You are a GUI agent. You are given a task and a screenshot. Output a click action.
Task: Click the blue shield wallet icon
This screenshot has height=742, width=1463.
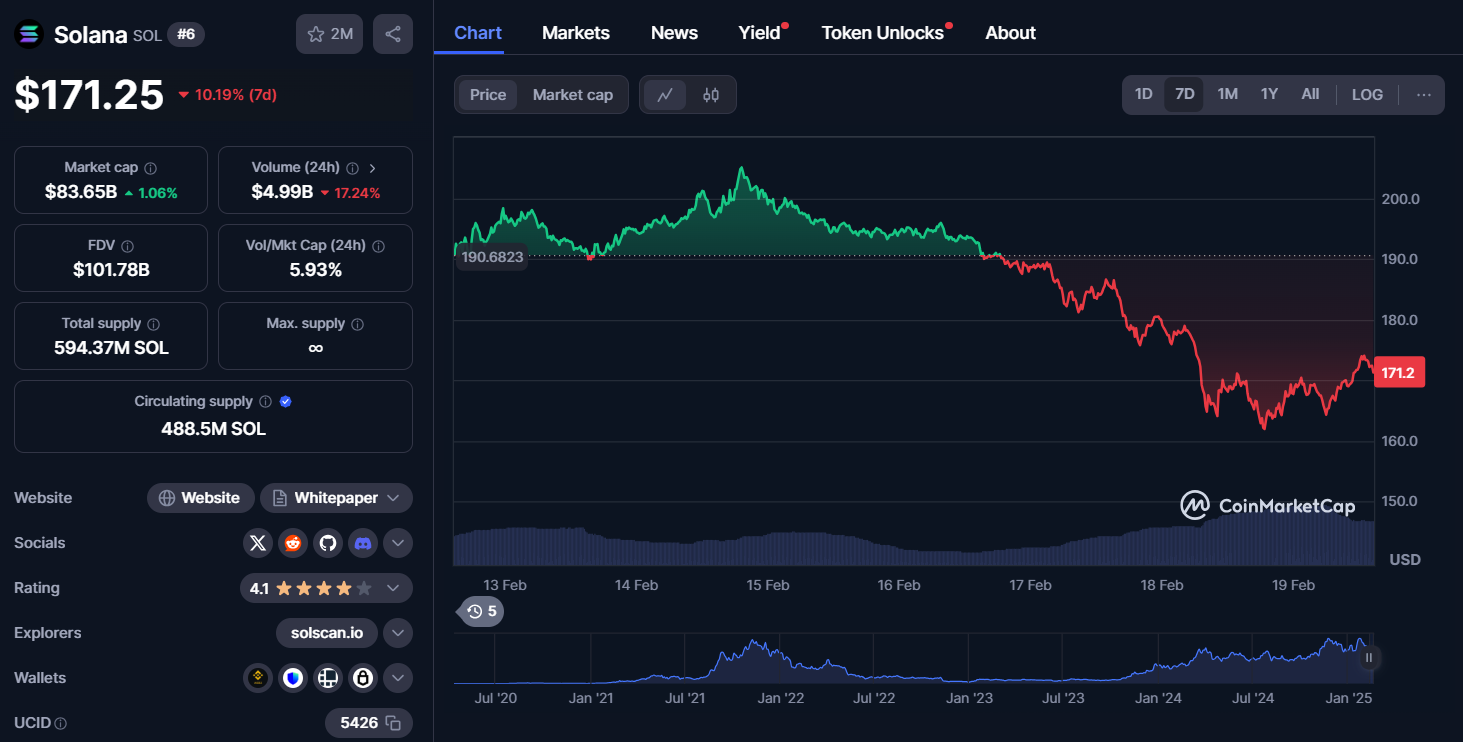293,678
